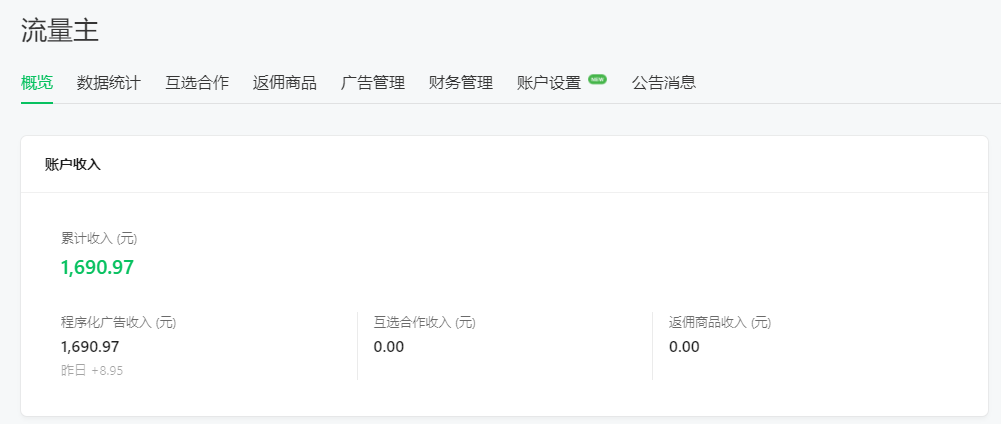The height and width of the screenshot is (424, 1001).
Task: Click the 0.00 value under 返佣商品收入
Action: tap(684, 347)
